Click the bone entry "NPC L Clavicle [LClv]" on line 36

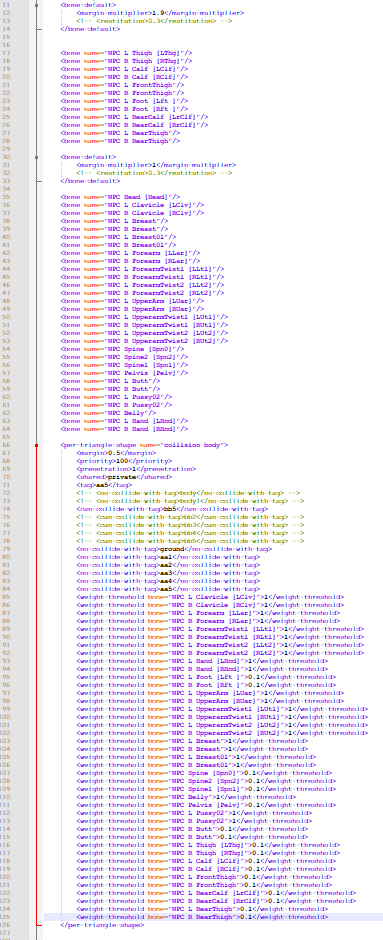[x=132, y=204]
